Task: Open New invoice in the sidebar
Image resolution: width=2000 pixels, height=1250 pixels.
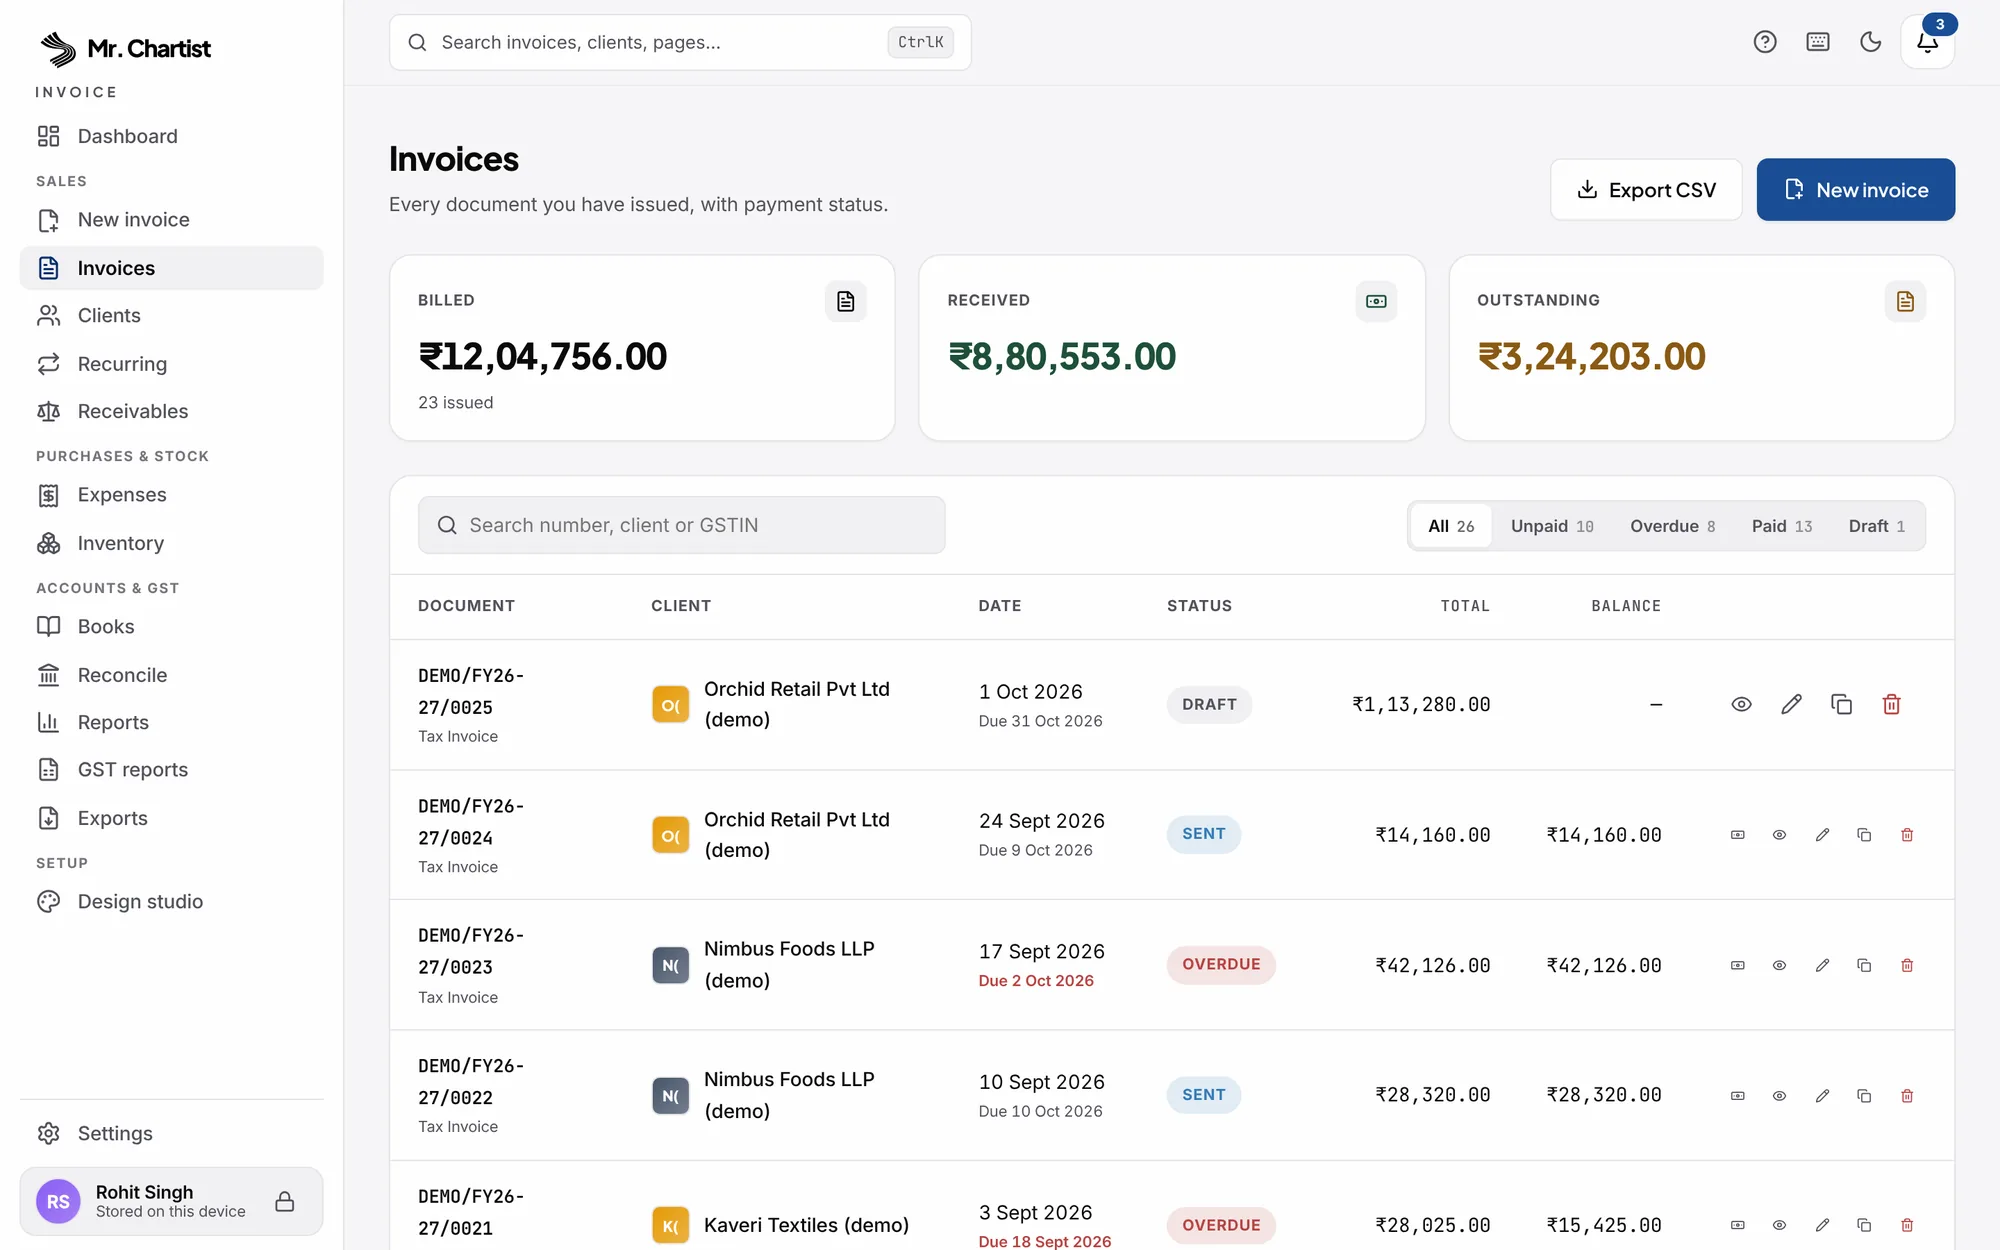Action: pyautogui.click(x=172, y=219)
